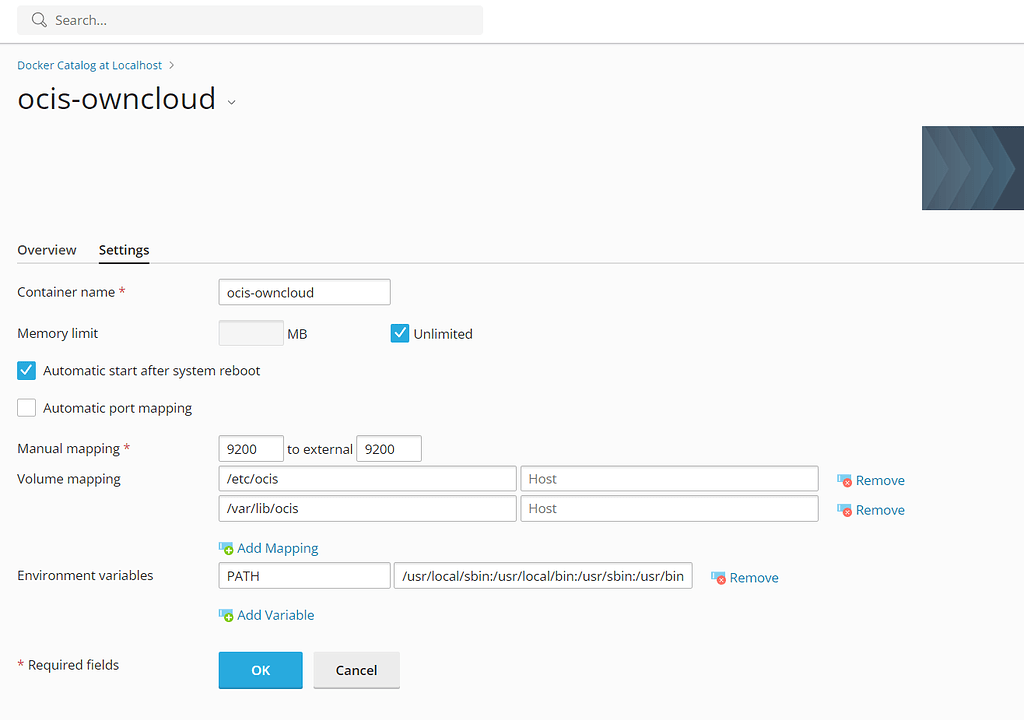The image size is (1024, 720).
Task: Open Docker Catalog at Localhost breadcrumb
Action: tap(90, 64)
